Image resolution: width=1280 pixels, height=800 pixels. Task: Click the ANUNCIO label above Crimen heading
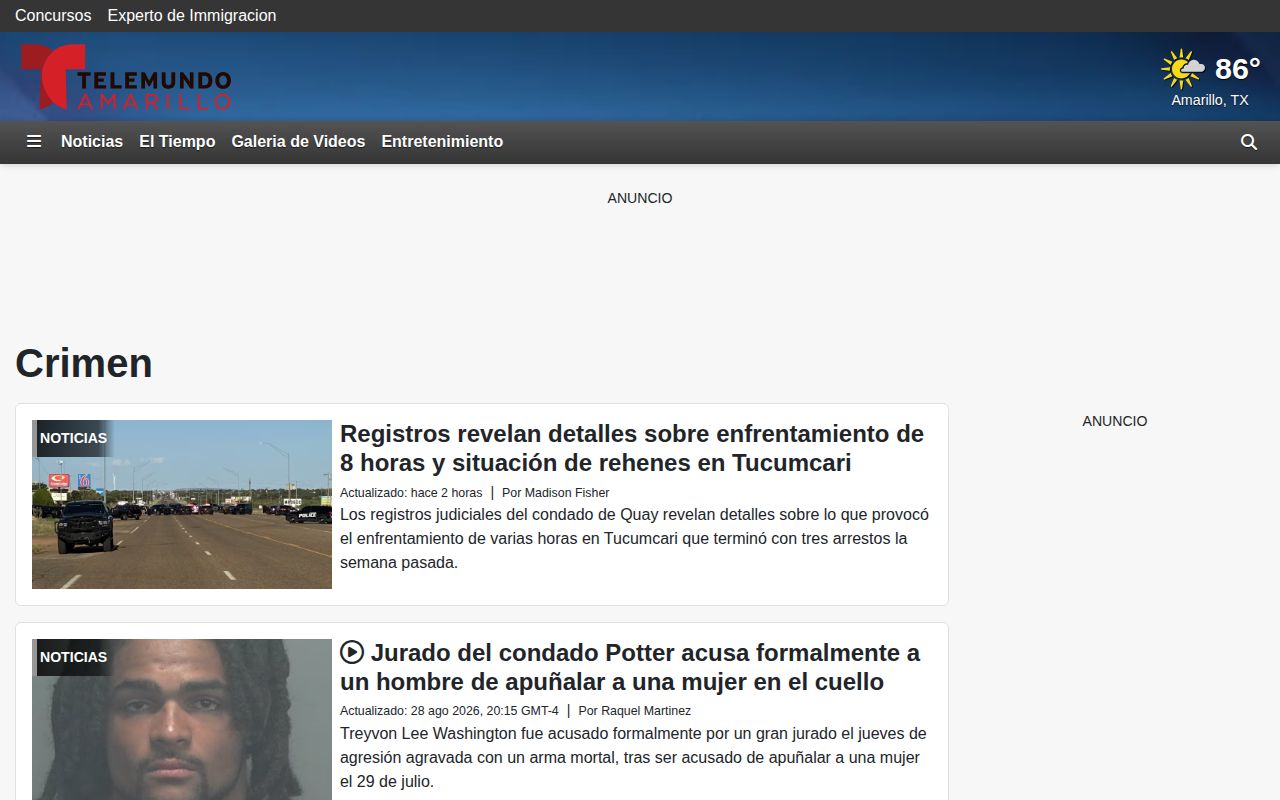[640, 198]
